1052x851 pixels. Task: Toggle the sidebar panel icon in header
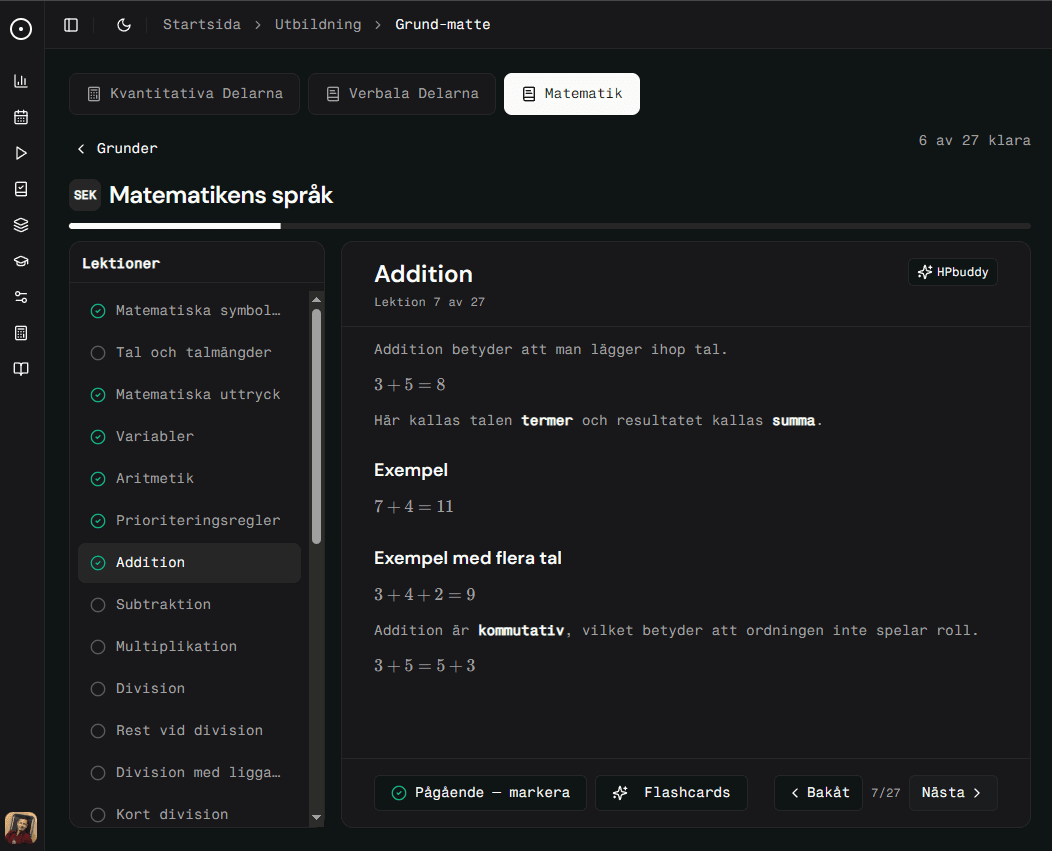(x=71, y=25)
